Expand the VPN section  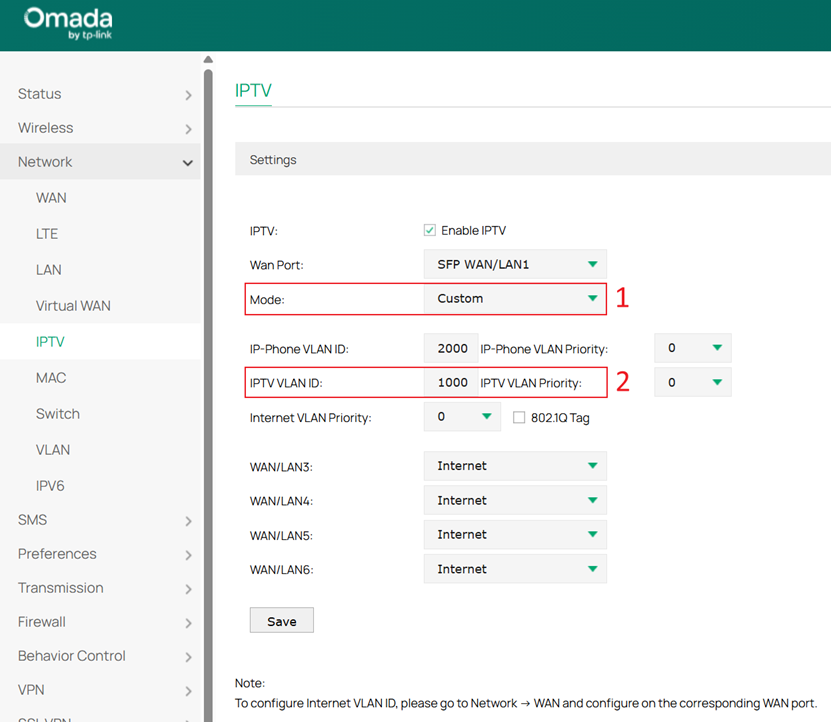tap(30, 689)
